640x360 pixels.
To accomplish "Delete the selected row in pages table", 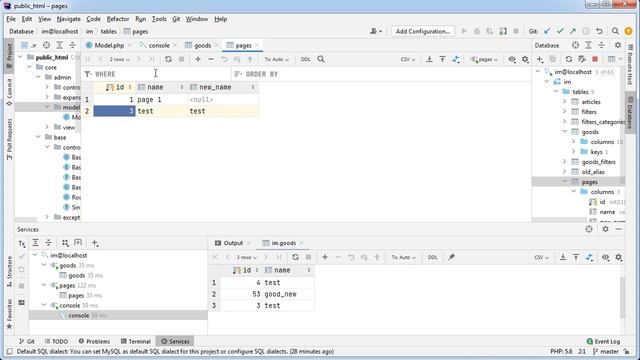I will (x=211, y=59).
